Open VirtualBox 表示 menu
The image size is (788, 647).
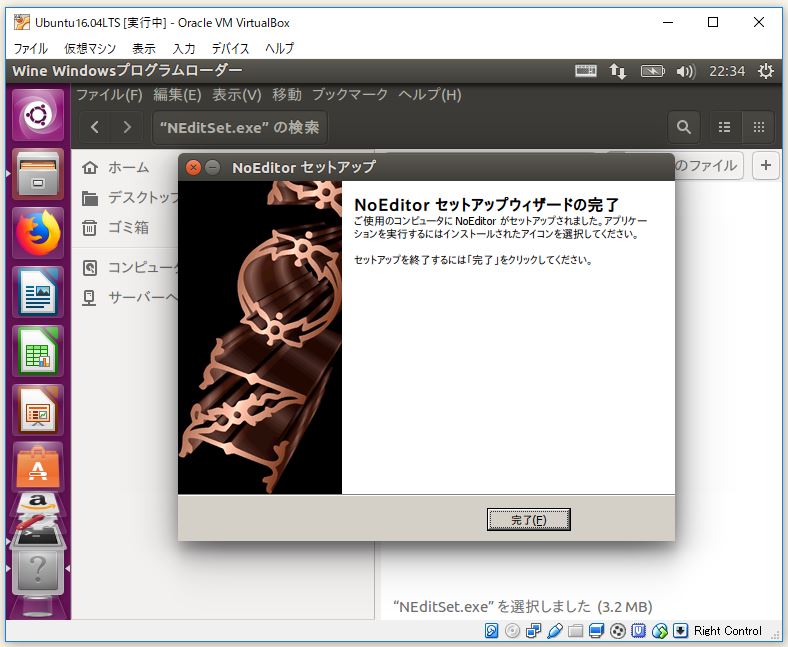click(144, 48)
